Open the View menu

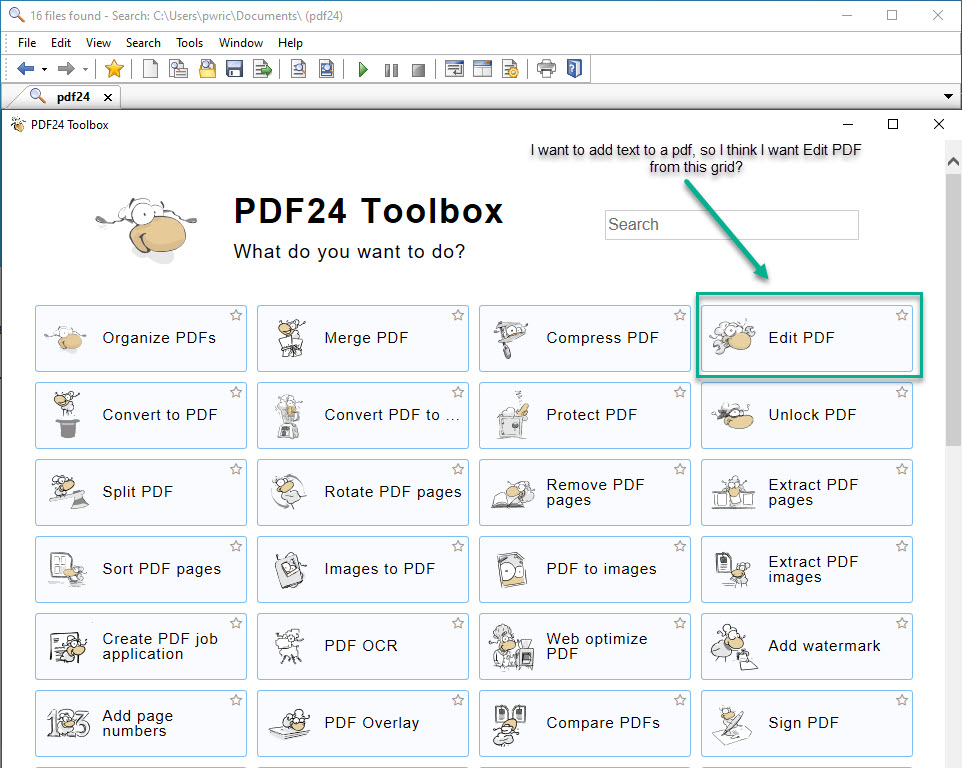coord(98,43)
